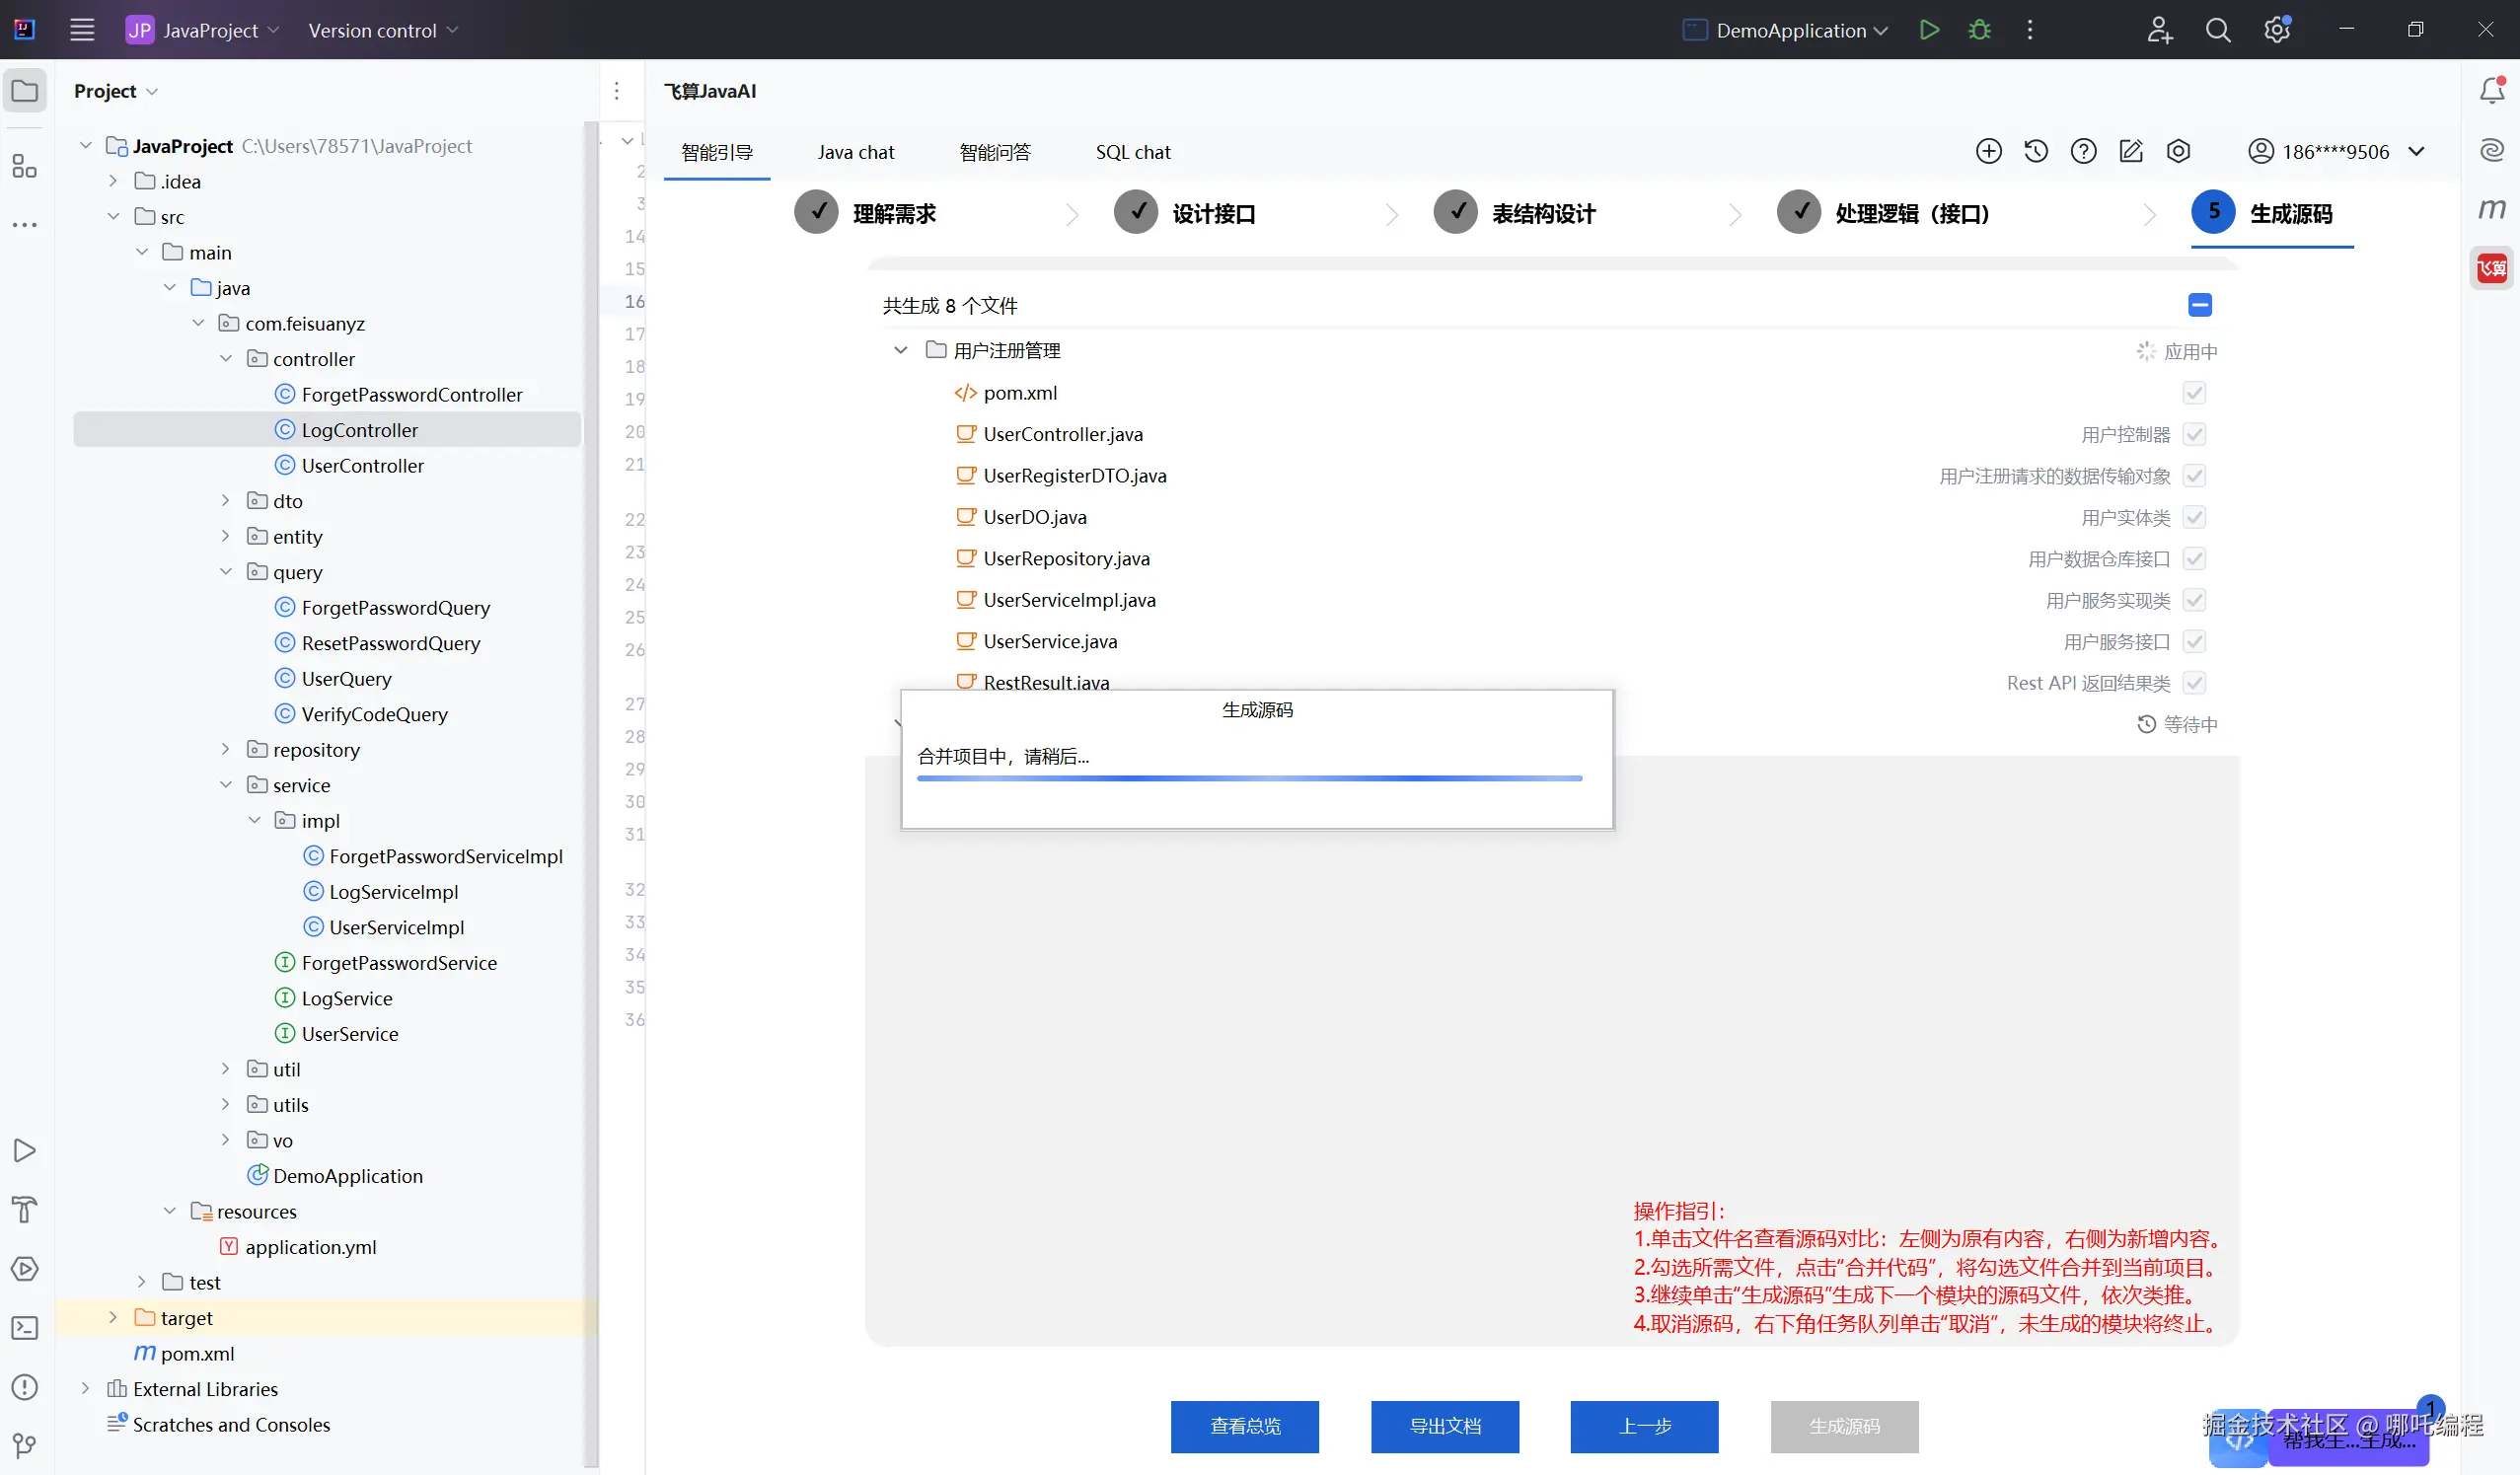Expand the repository package in project tree
2520x1475 pixels.
click(x=225, y=749)
